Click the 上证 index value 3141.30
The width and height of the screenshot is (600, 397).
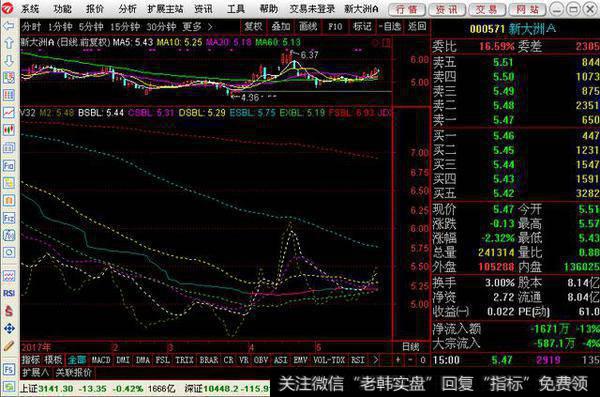coord(56,389)
